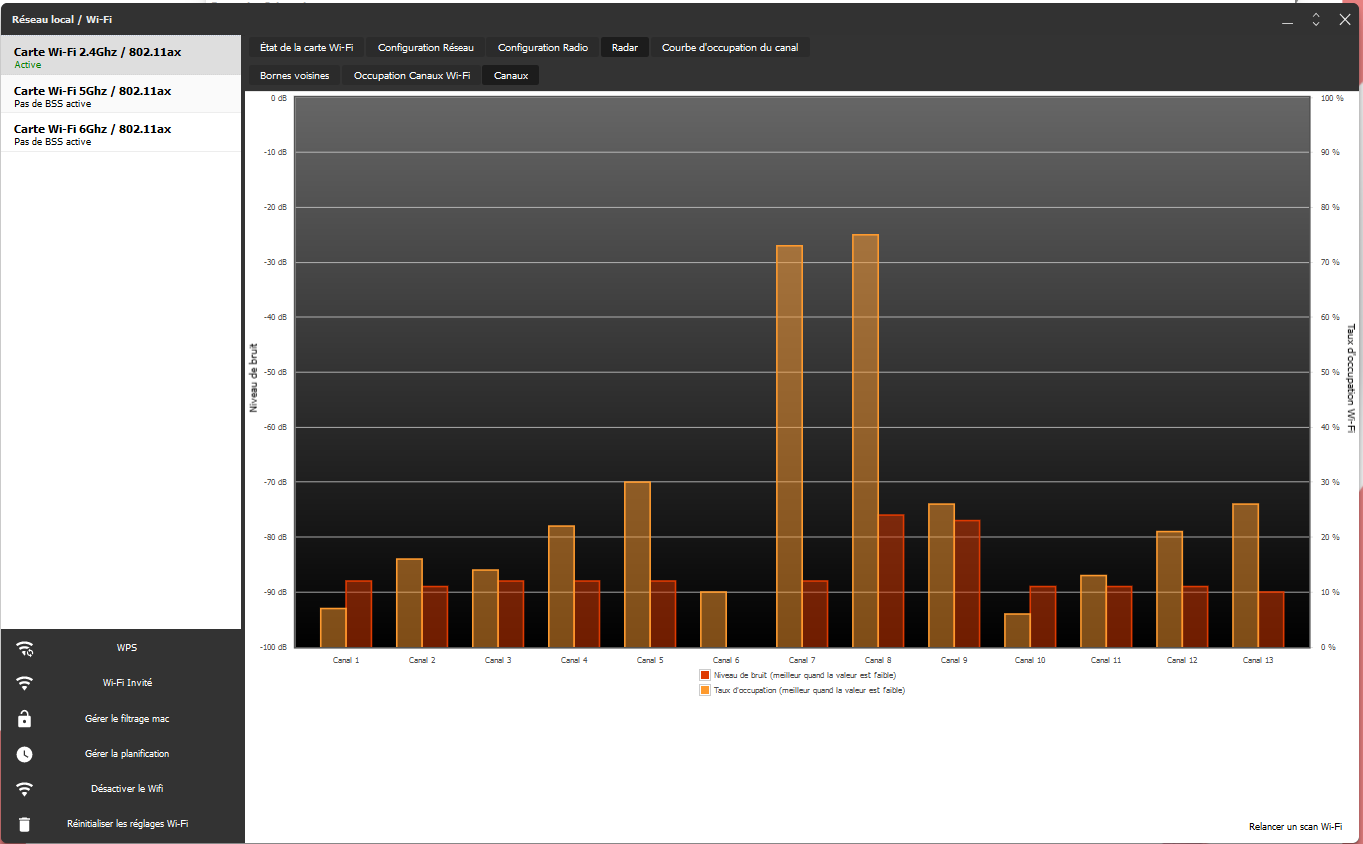
Task: Open the Configuration Radio tab
Action: click(x=543, y=47)
